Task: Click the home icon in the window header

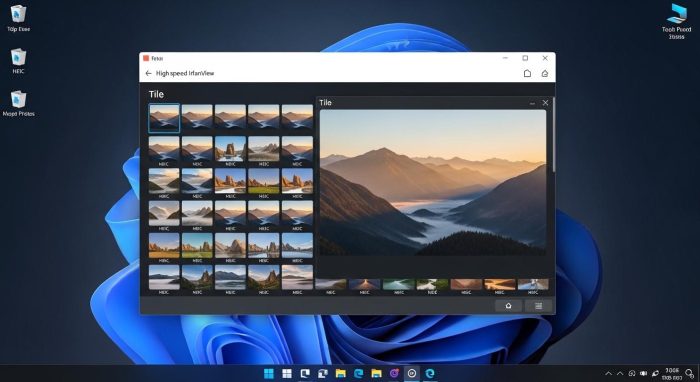Action: (x=545, y=73)
